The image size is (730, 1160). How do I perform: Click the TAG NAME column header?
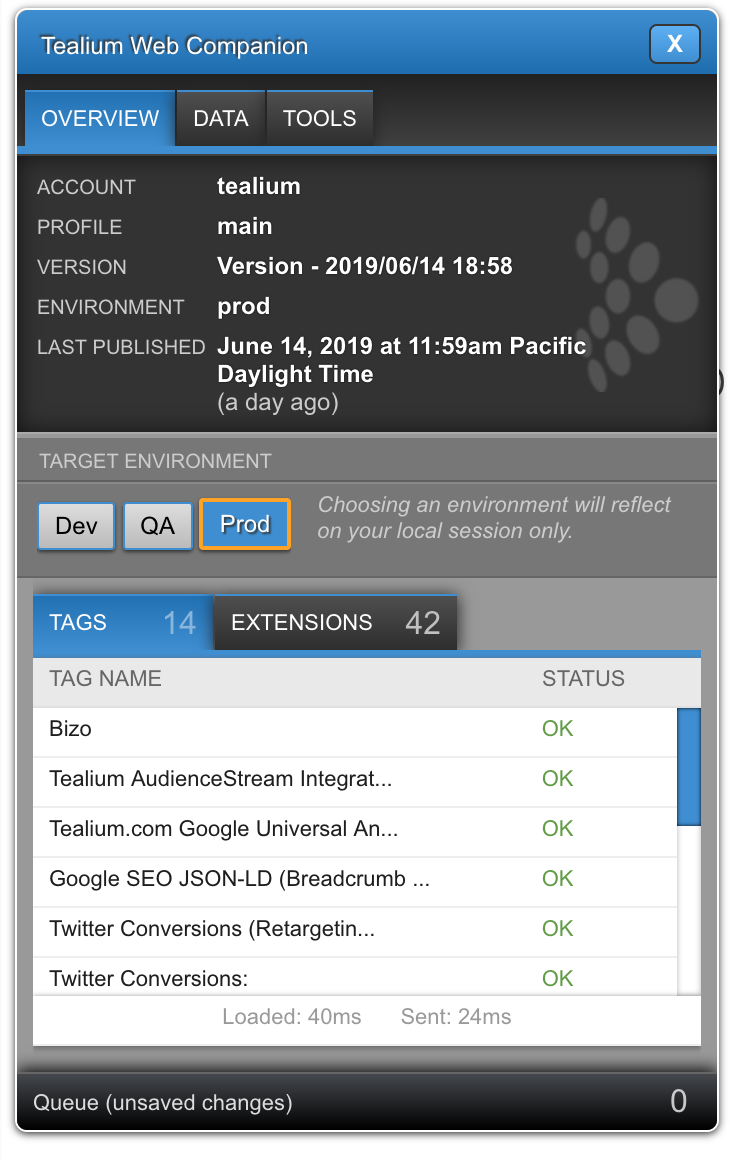tap(105, 678)
